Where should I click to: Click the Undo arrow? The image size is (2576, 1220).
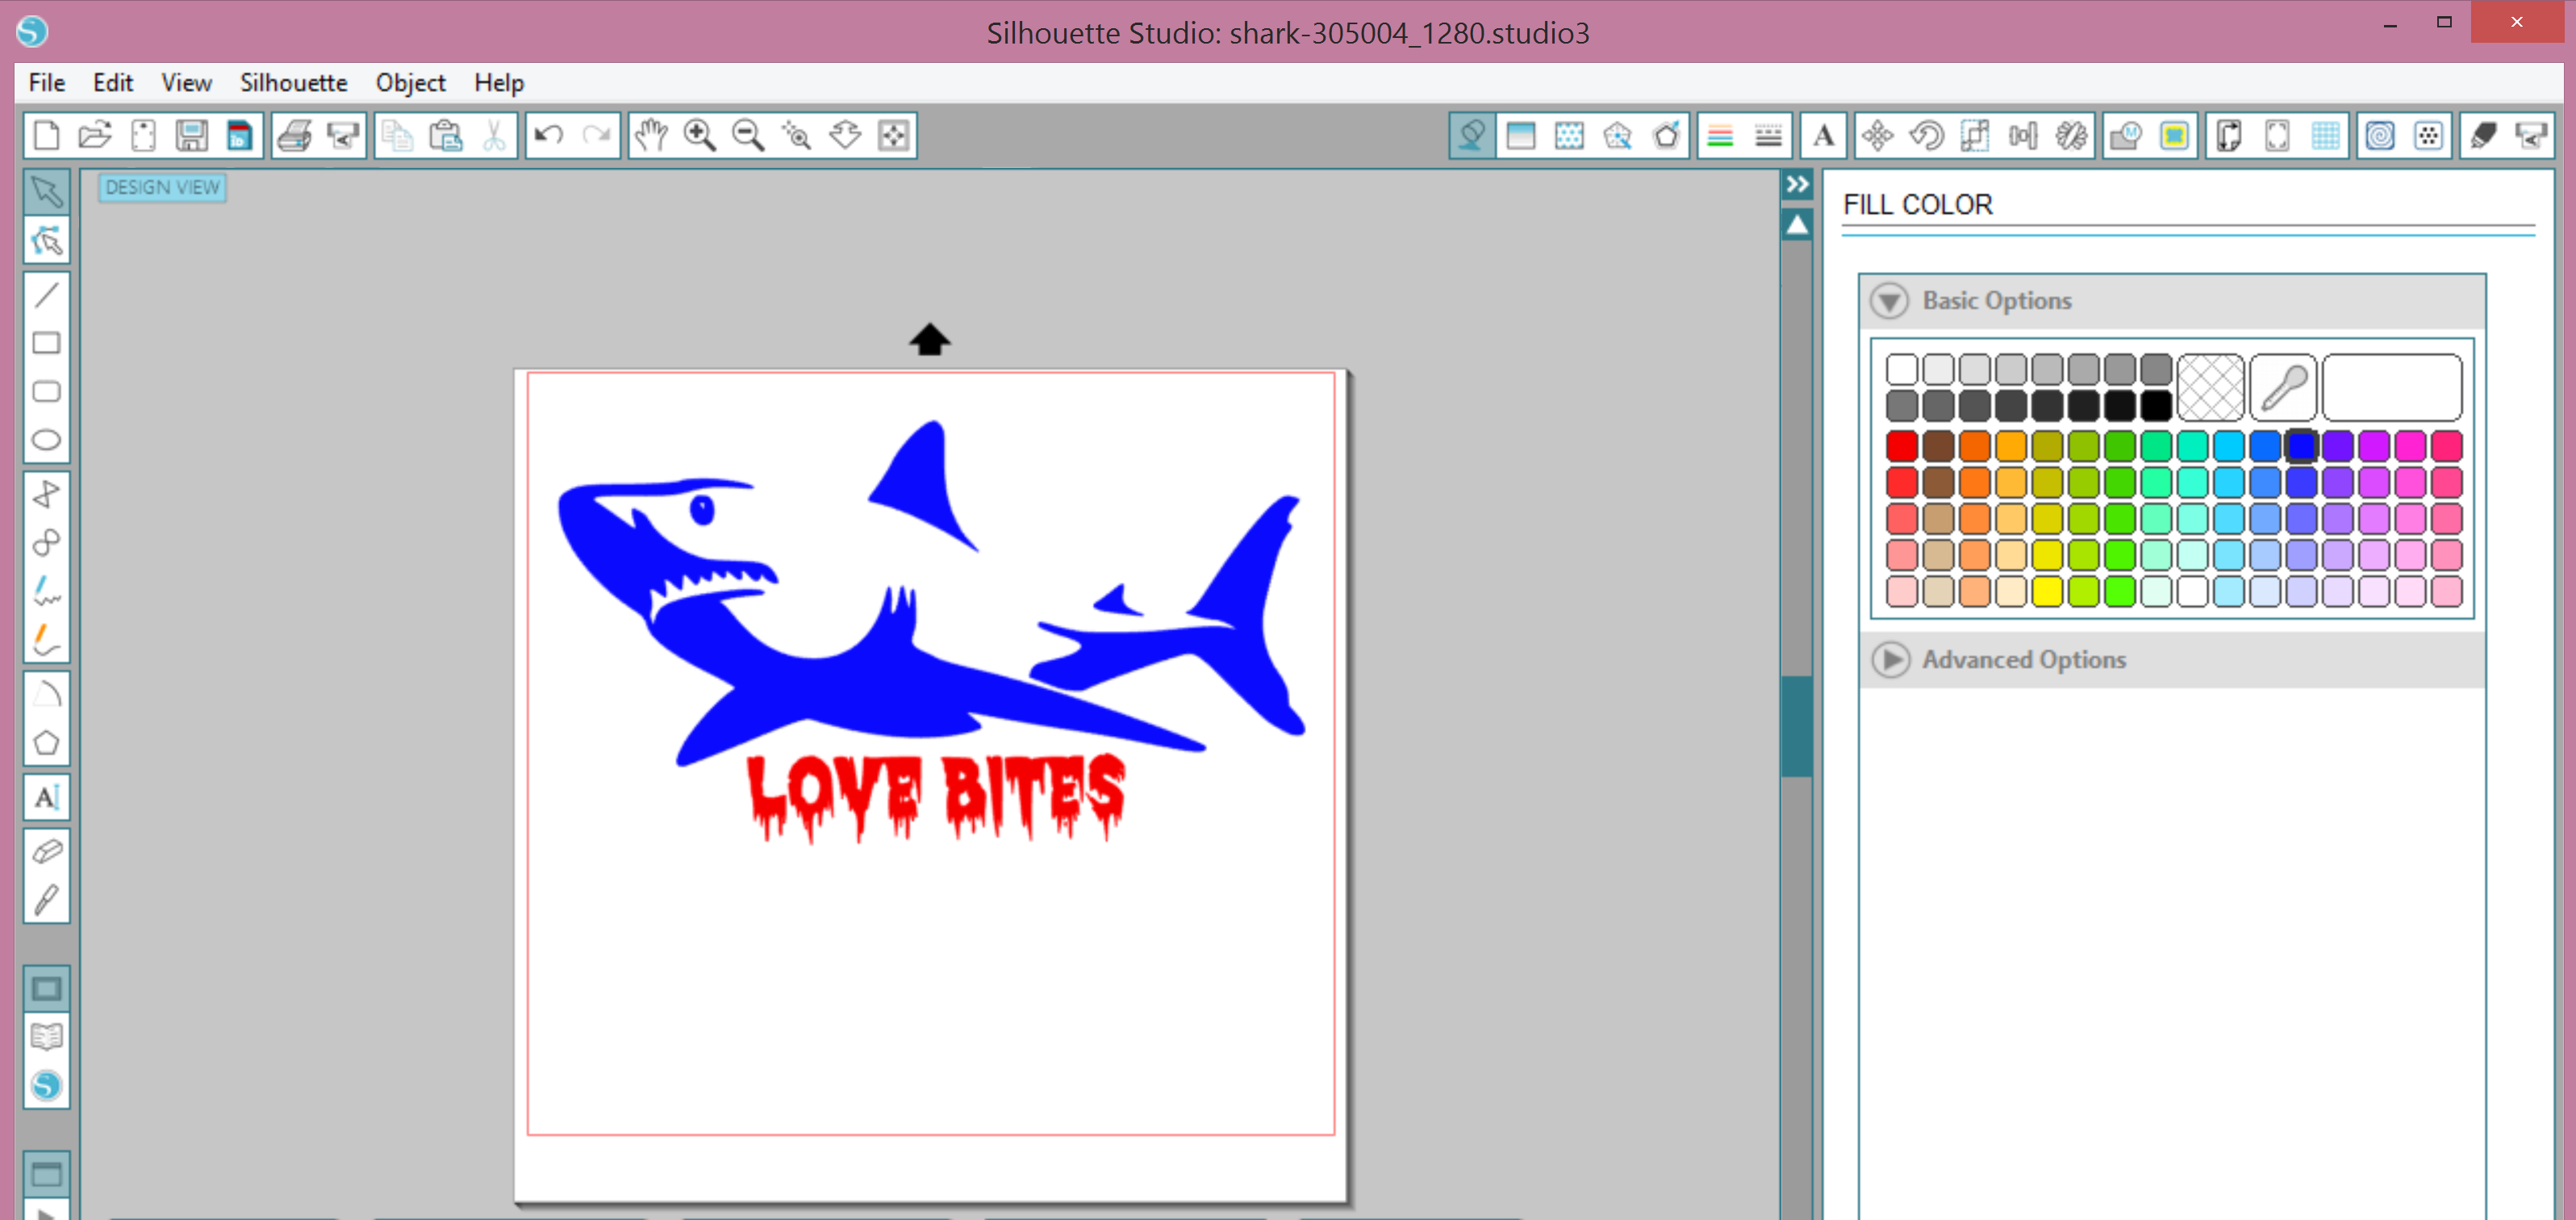548,135
